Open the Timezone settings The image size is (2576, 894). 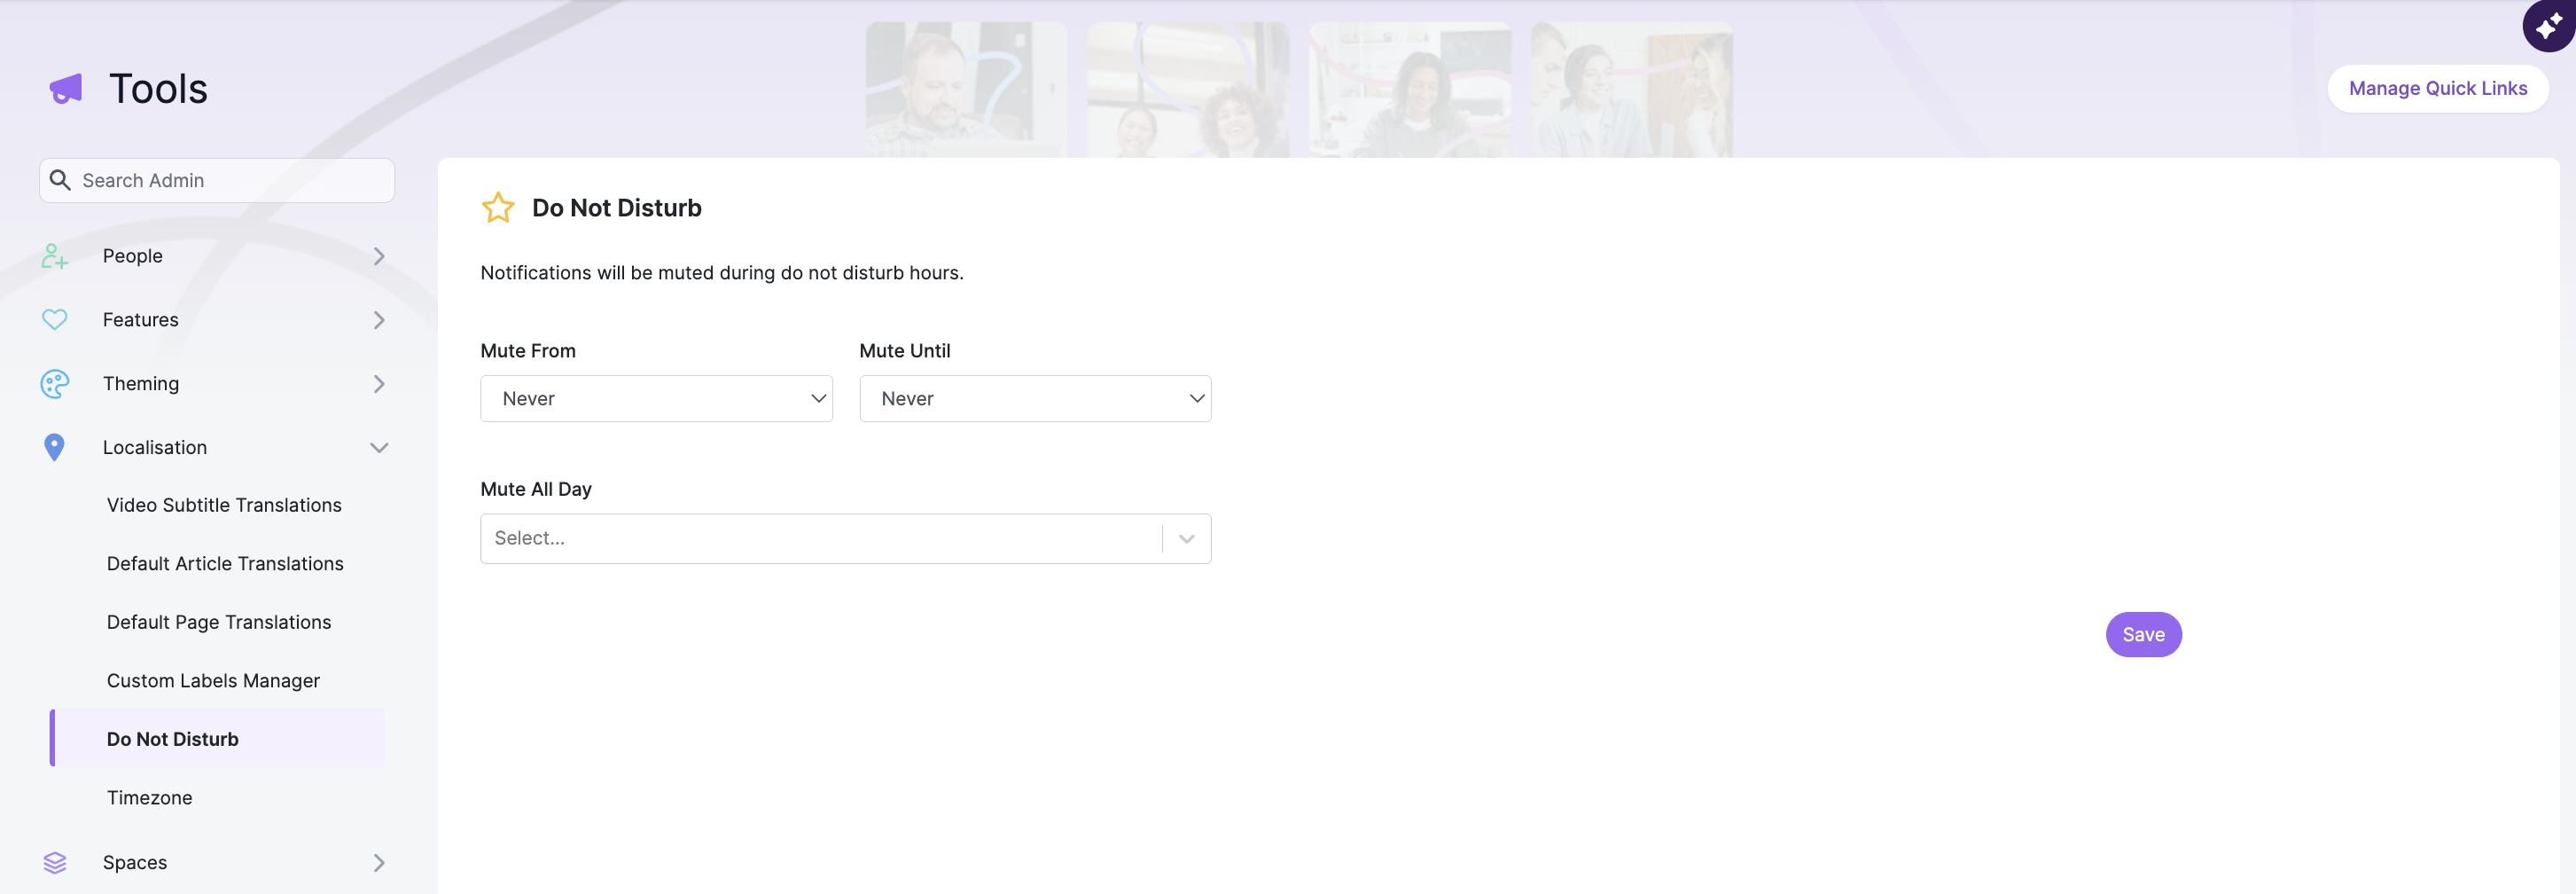pyautogui.click(x=149, y=798)
